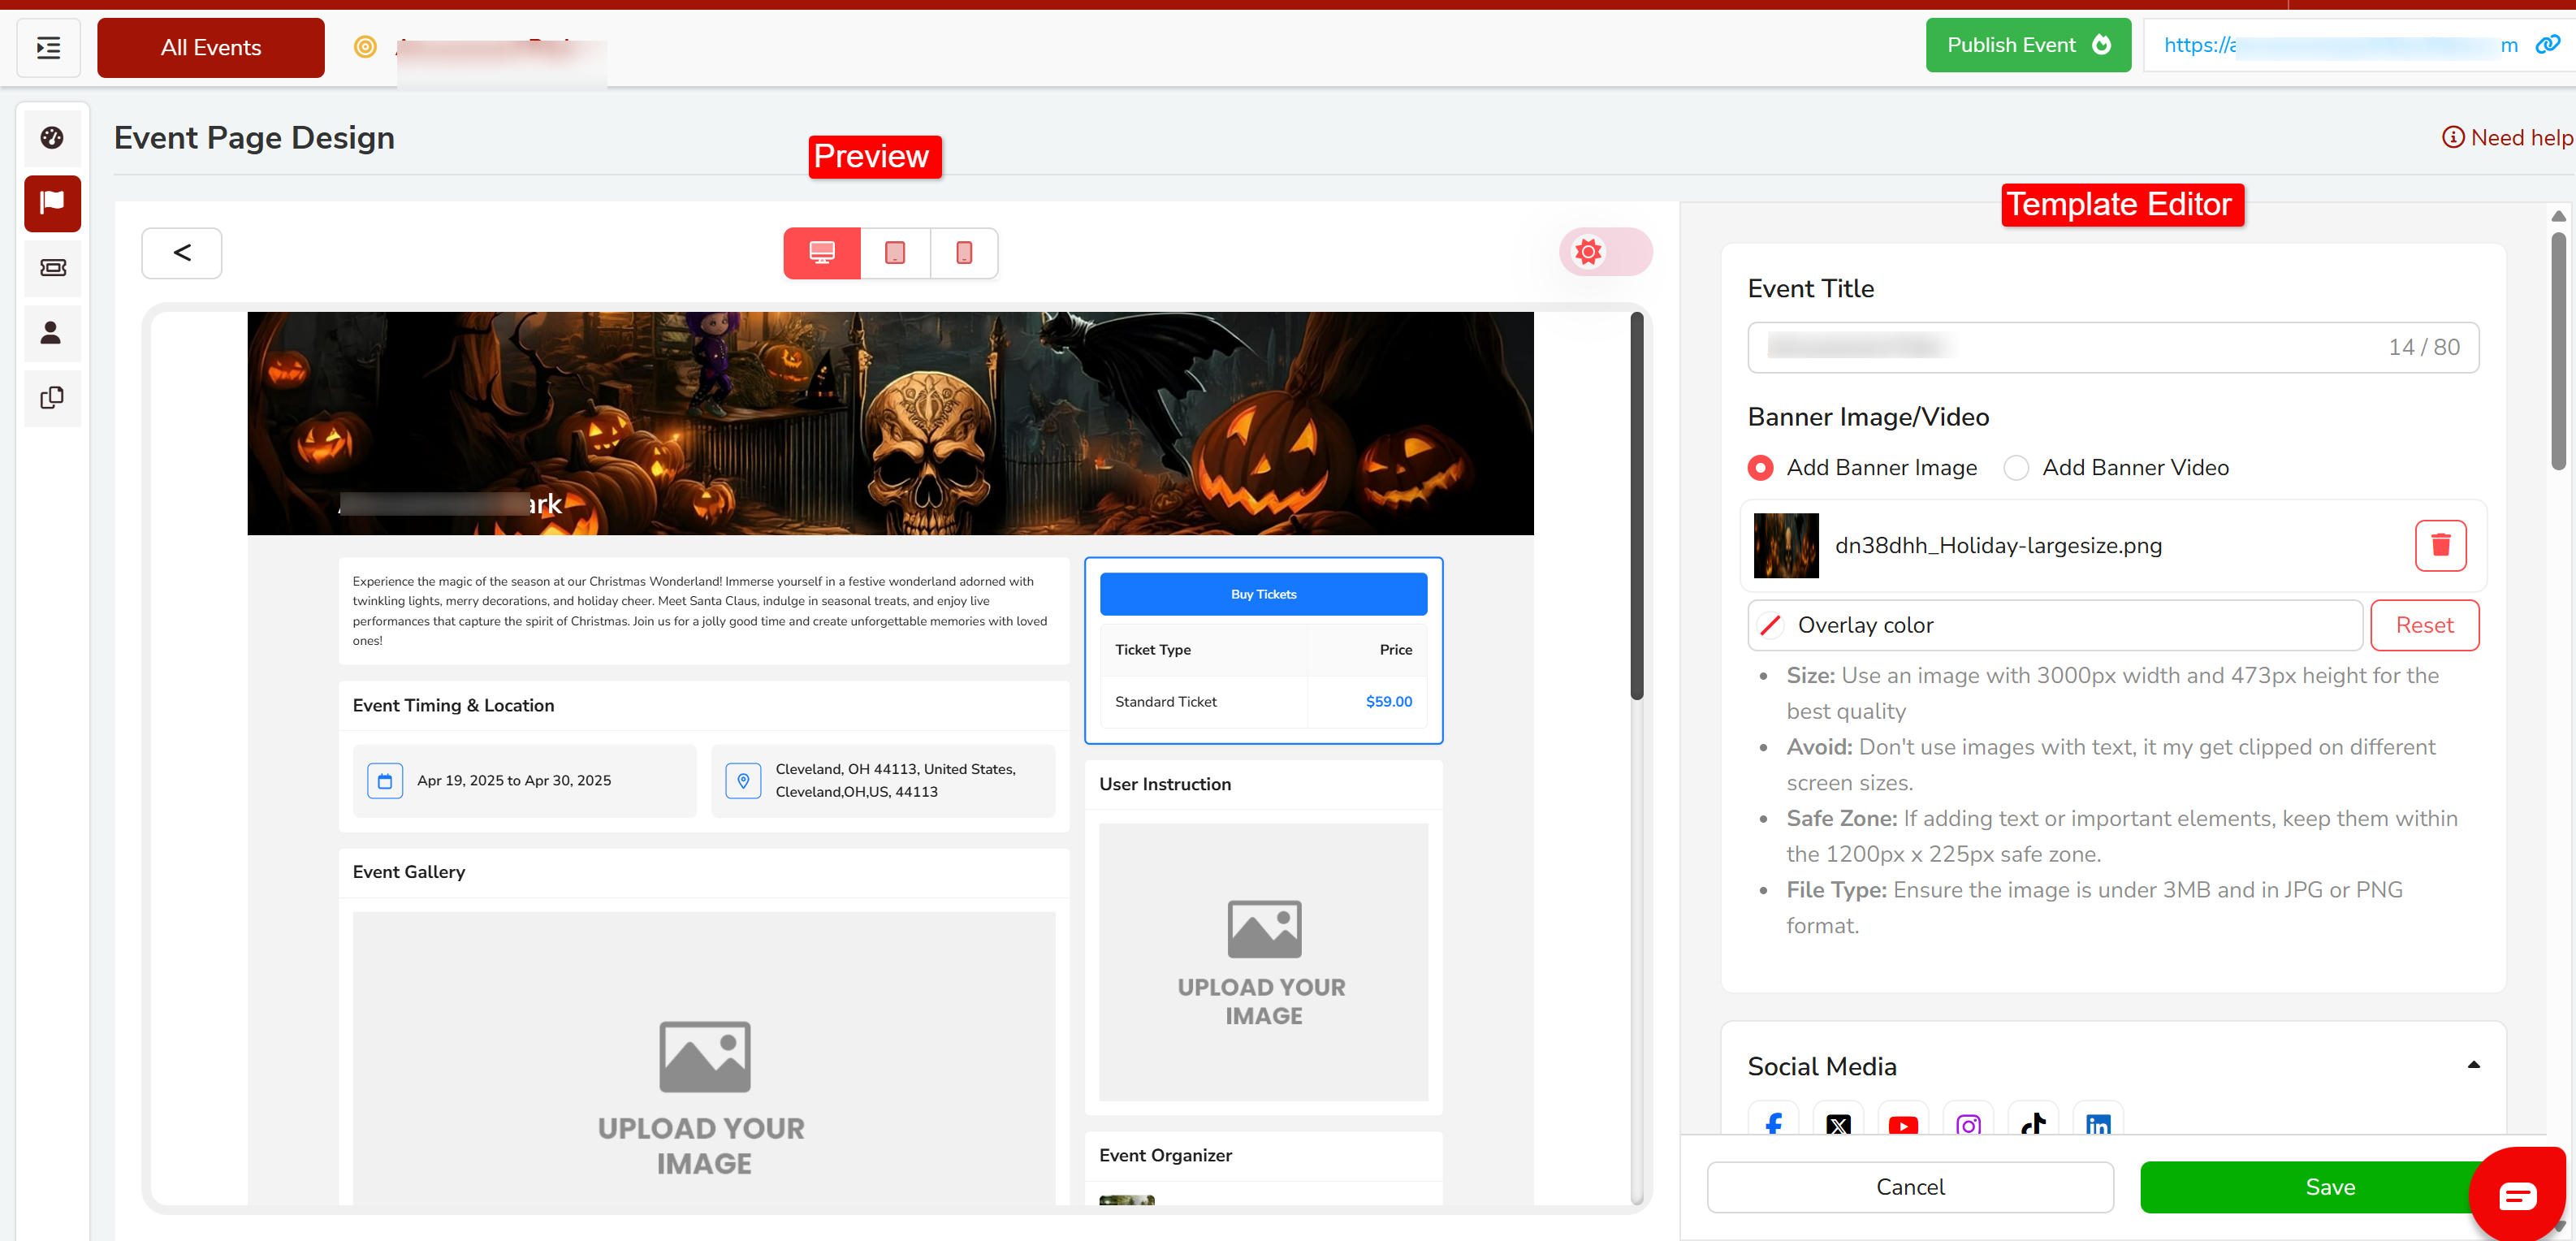Click the person icon in sidebar

click(52, 333)
